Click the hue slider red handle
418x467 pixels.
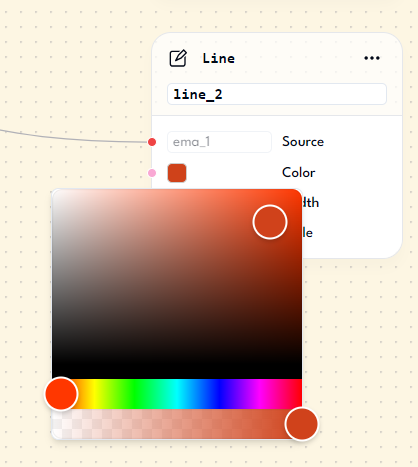click(61, 394)
